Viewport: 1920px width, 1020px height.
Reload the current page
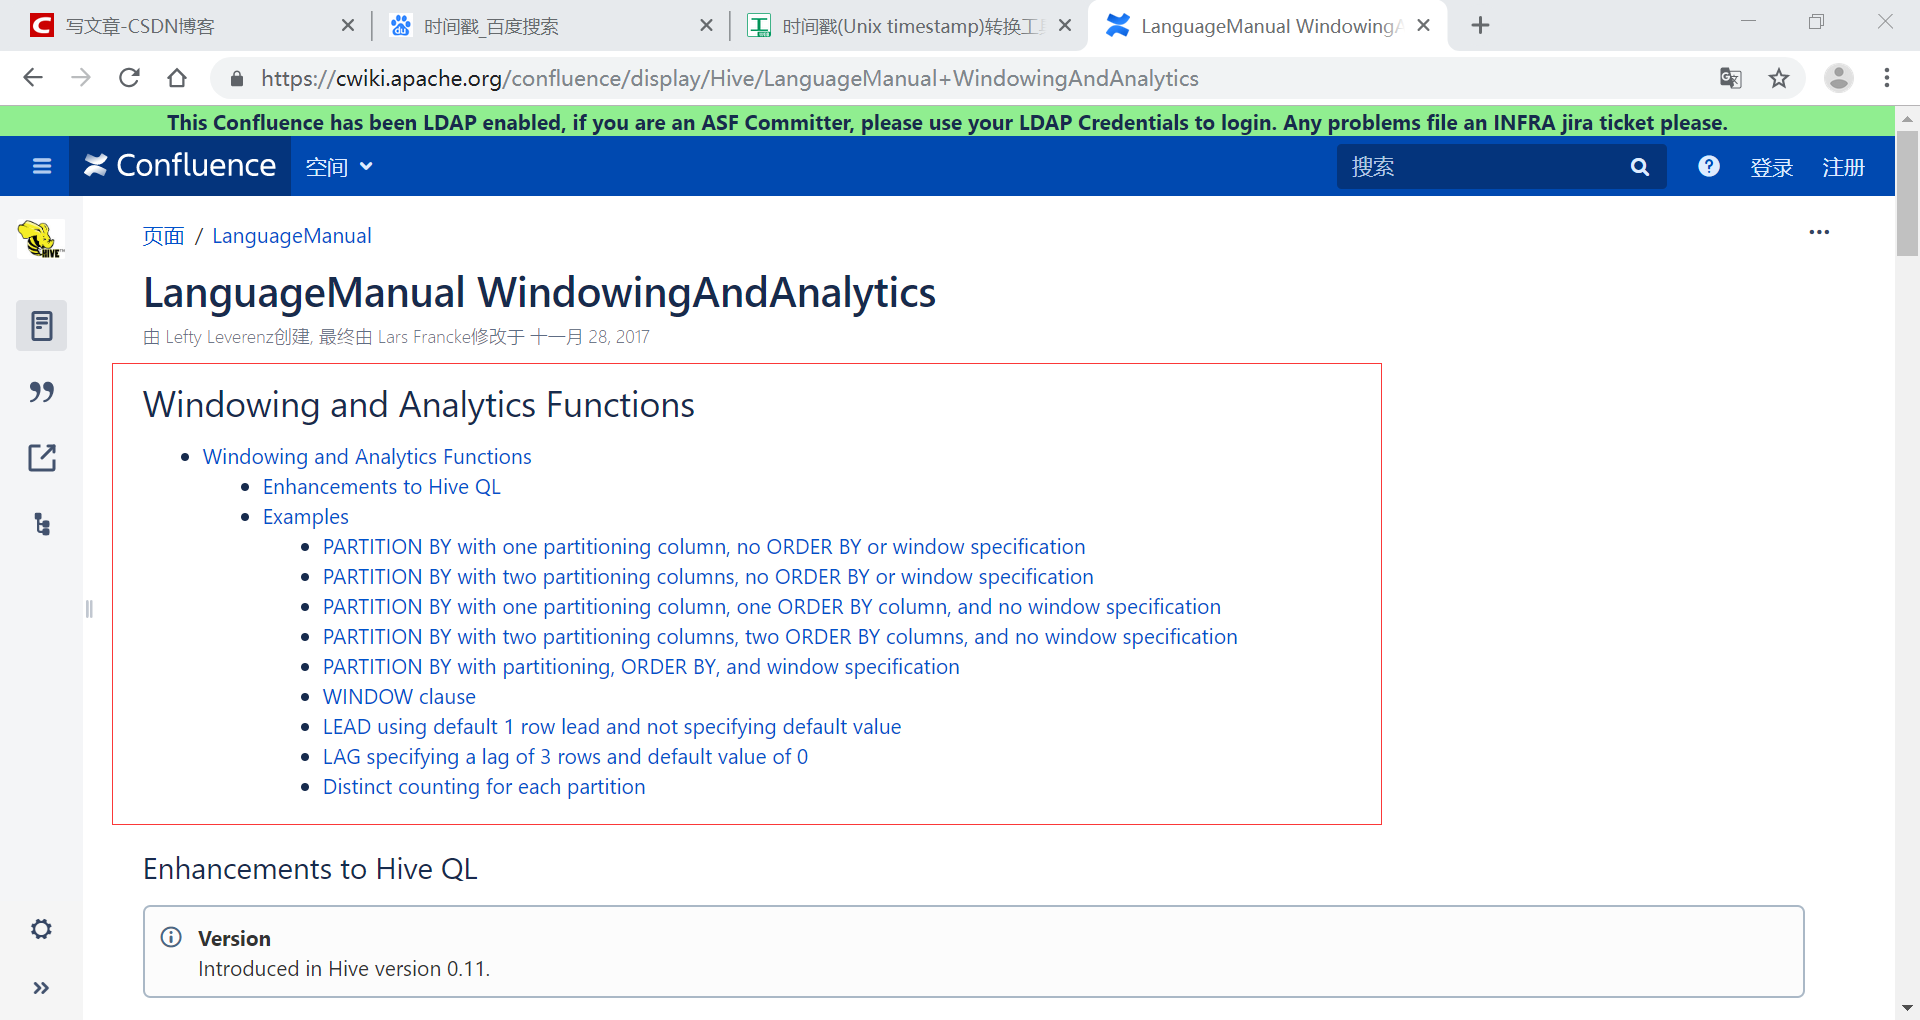(x=129, y=78)
